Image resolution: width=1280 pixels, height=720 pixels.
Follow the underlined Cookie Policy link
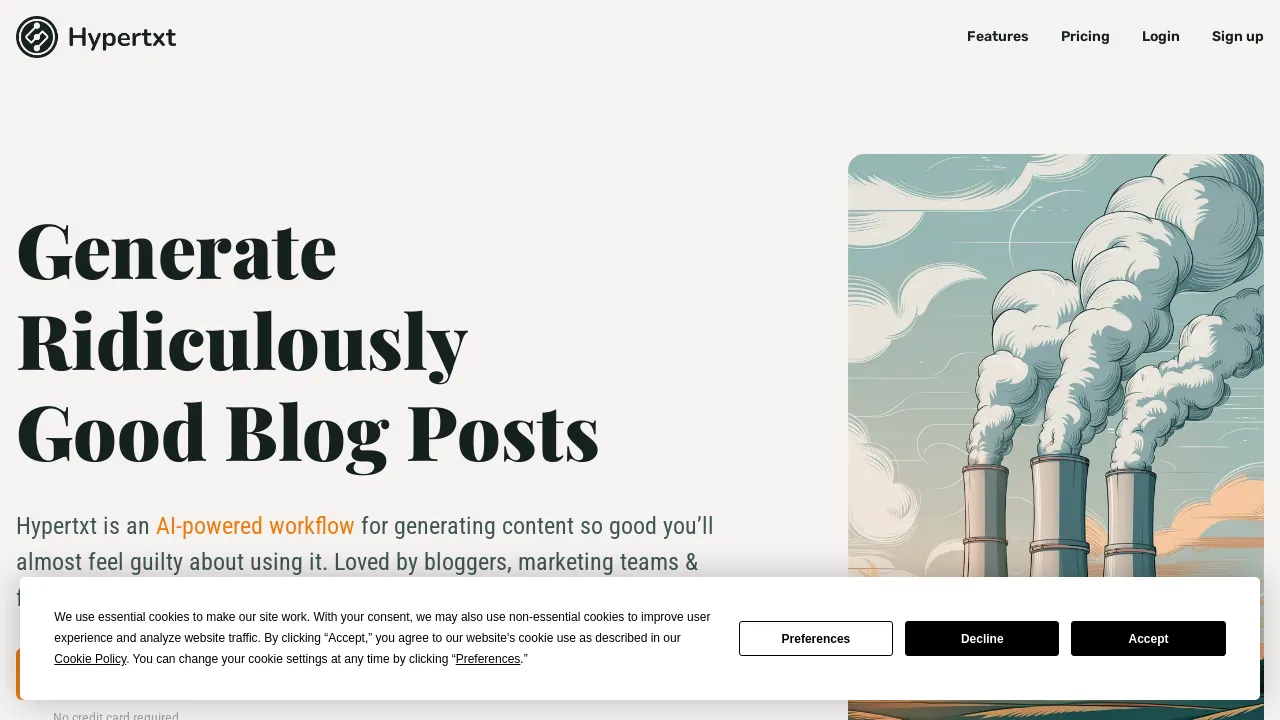pyautogui.click(x=90, y=659)
